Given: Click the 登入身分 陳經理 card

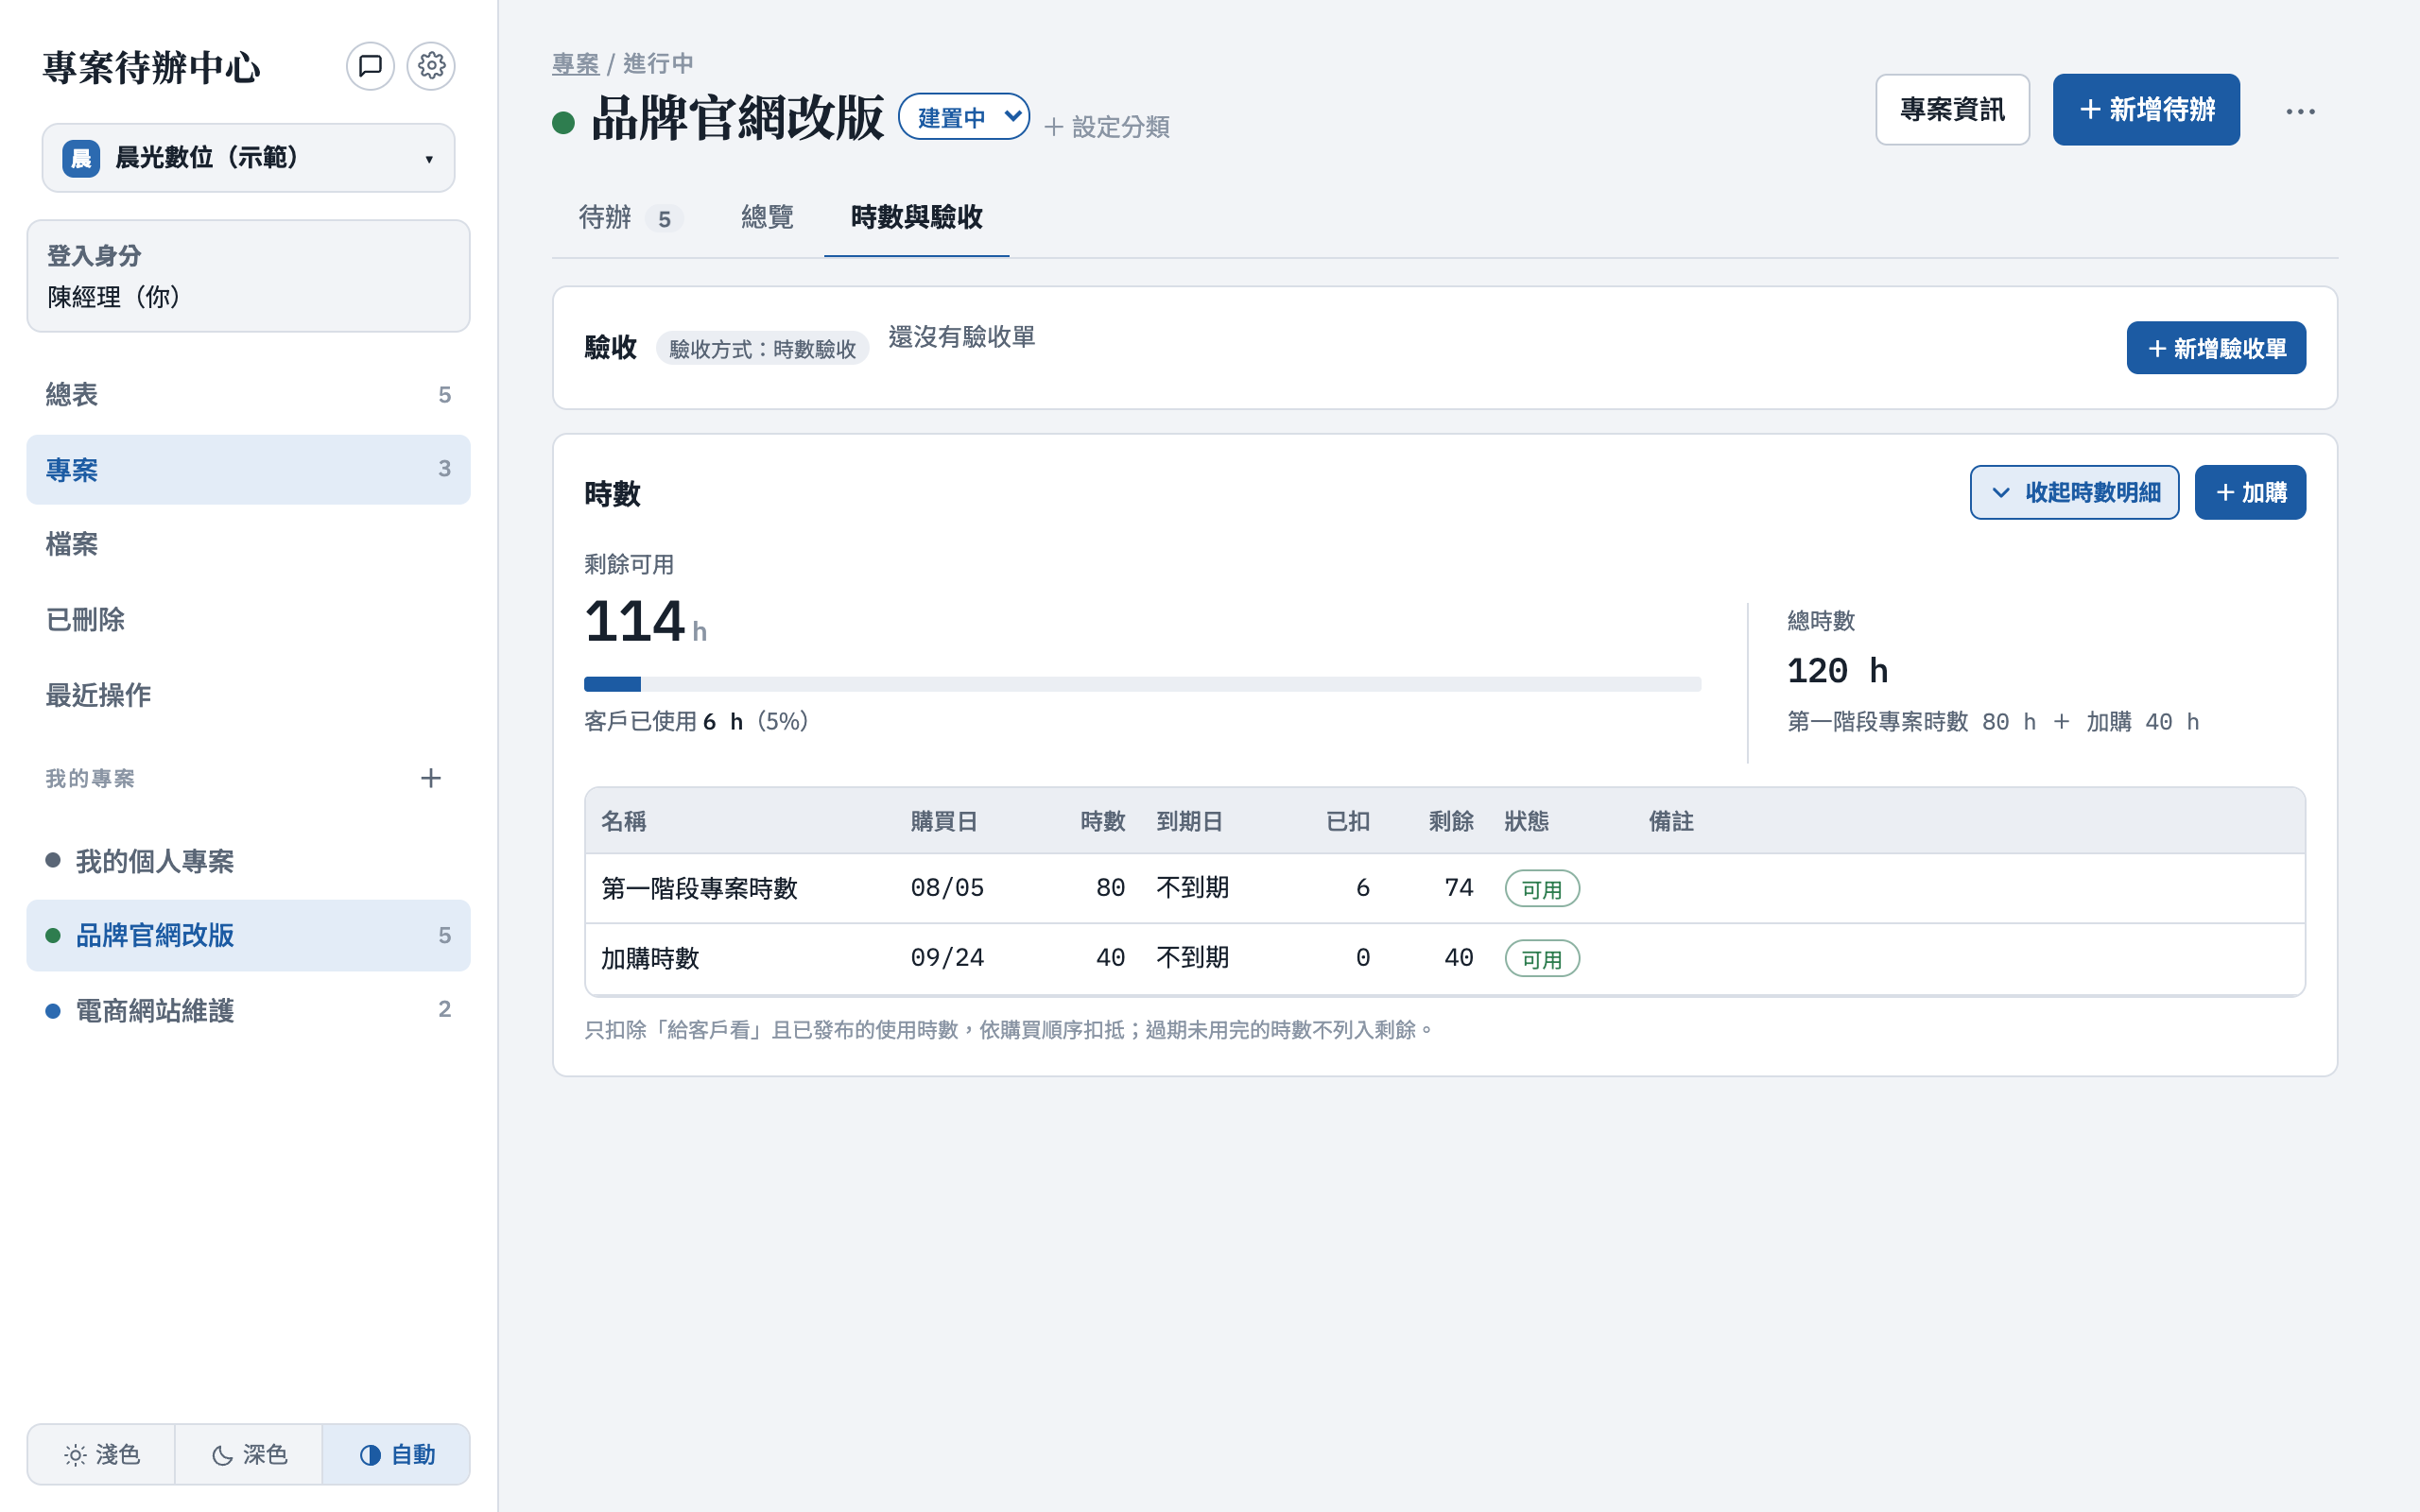Looking at the screenshot, I should point(248,276).
